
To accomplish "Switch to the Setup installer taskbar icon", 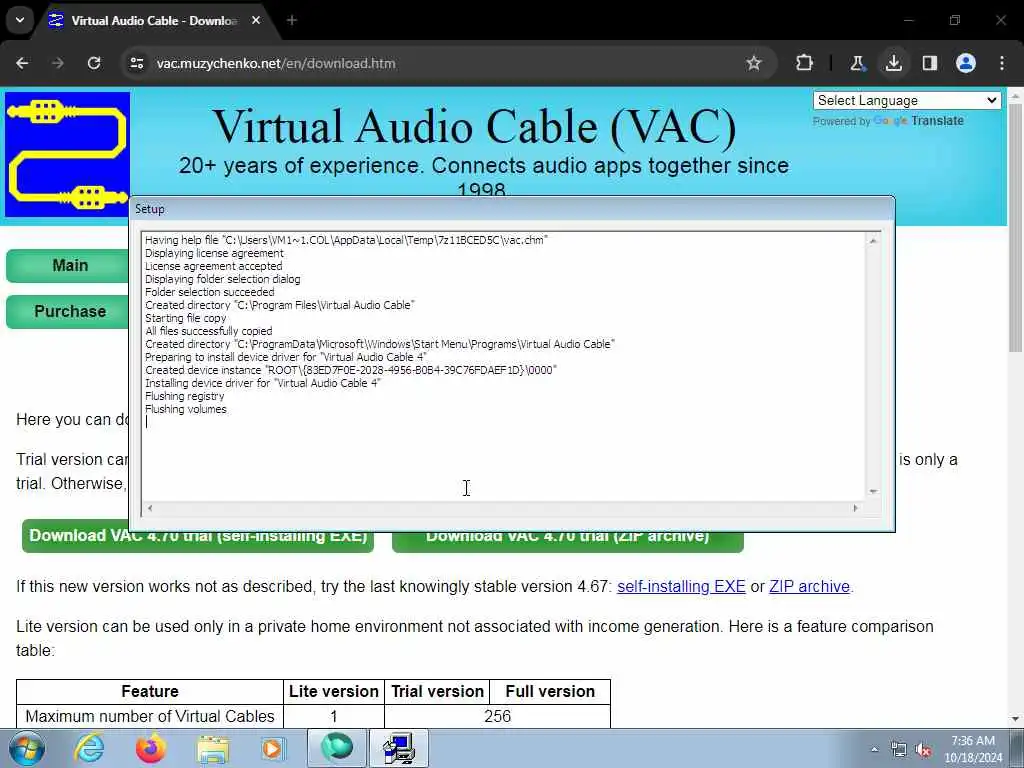I will click(x=399, y=748).
